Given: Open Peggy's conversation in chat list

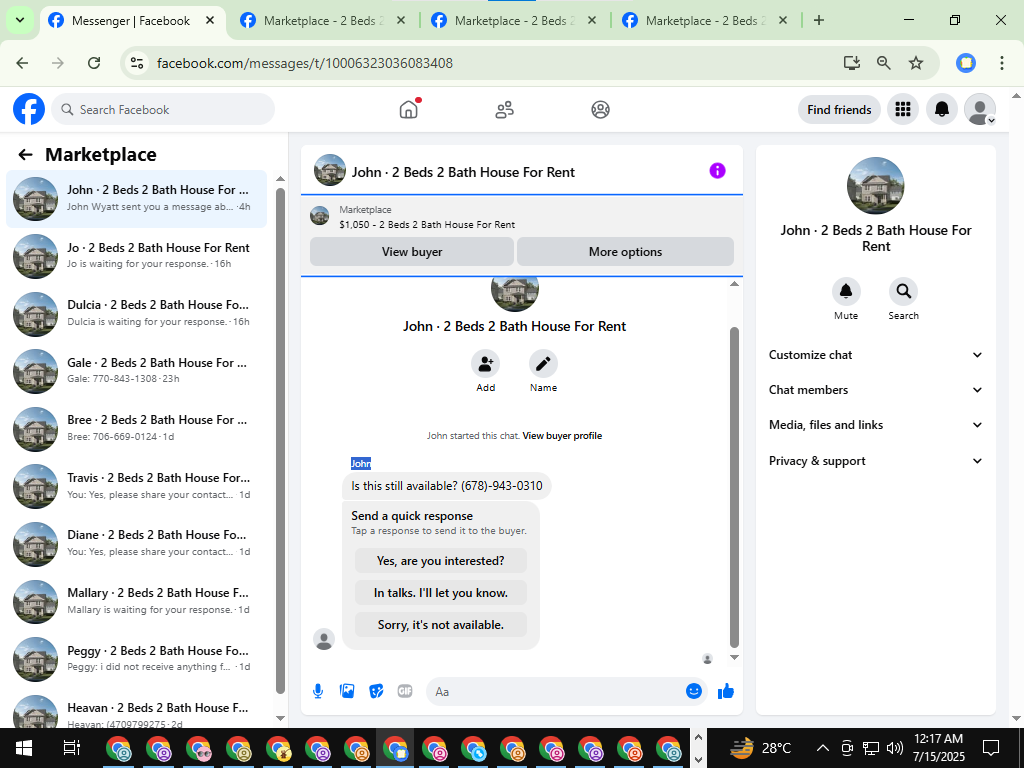Looking at the screenshot, I should click(x=136, y=658).
